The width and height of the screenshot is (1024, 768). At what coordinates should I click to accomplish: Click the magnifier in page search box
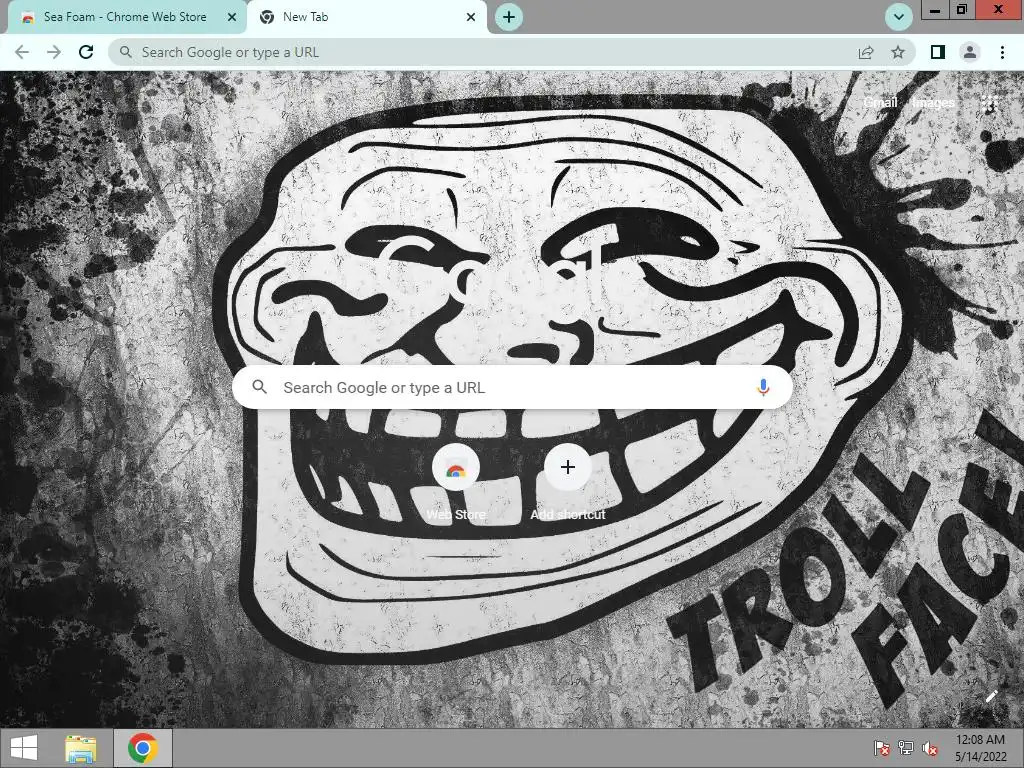259,387
